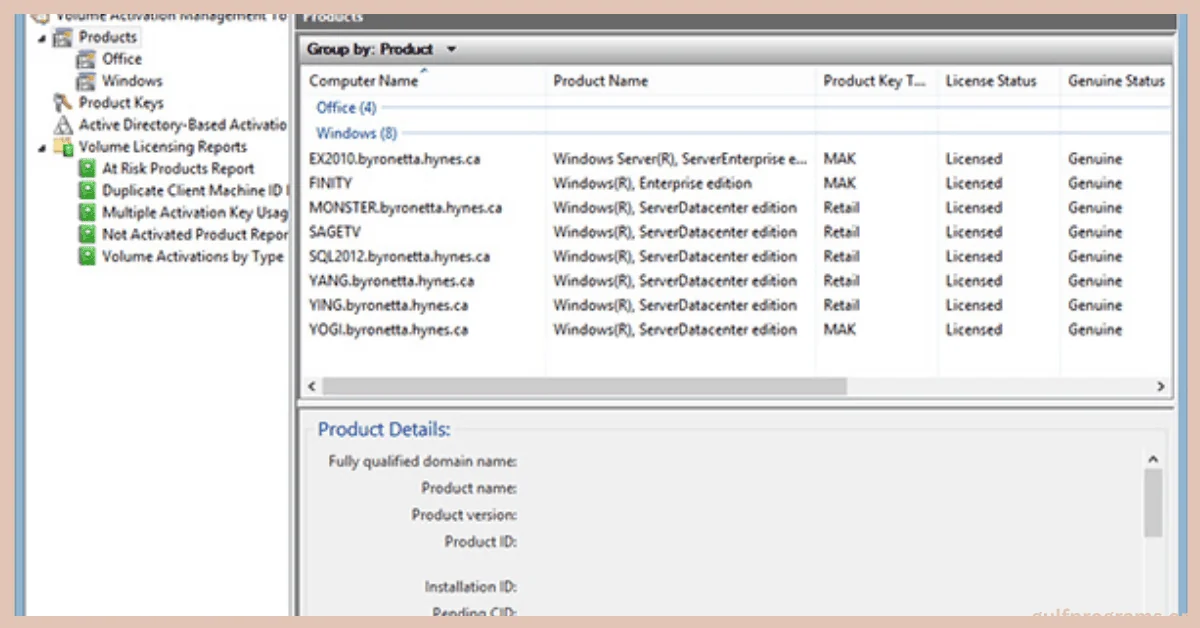Select the Office tree item
Viewport: 1200px width, 628px height.
point(122,59)
